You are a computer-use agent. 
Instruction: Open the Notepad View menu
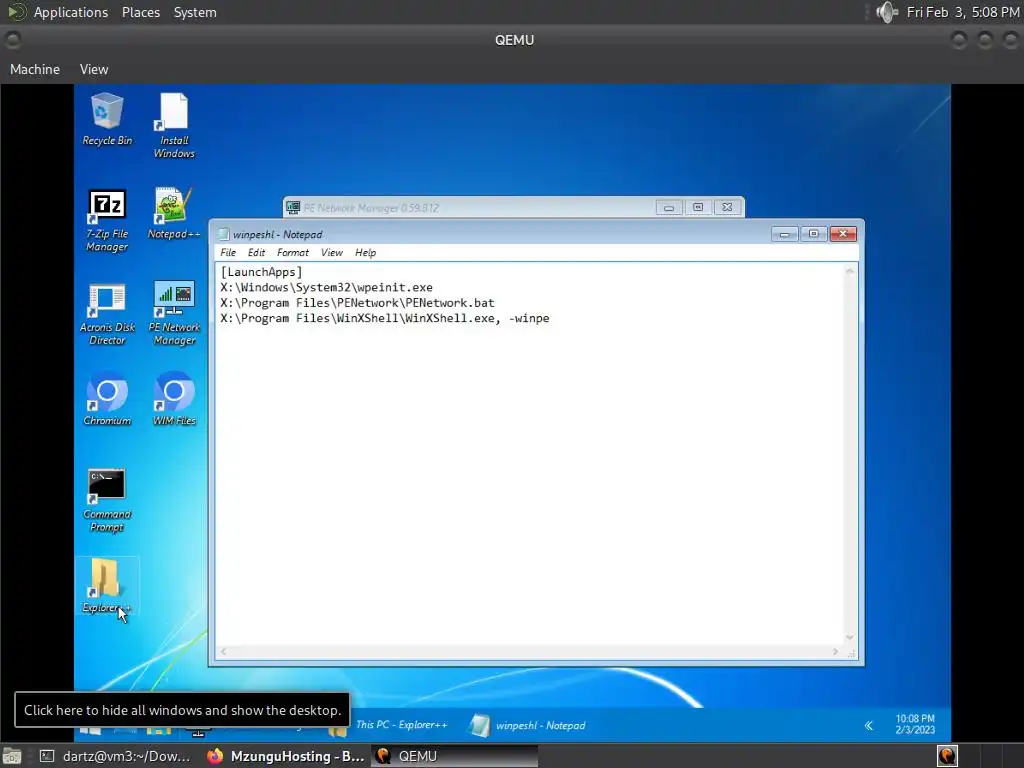coord(332,253)
